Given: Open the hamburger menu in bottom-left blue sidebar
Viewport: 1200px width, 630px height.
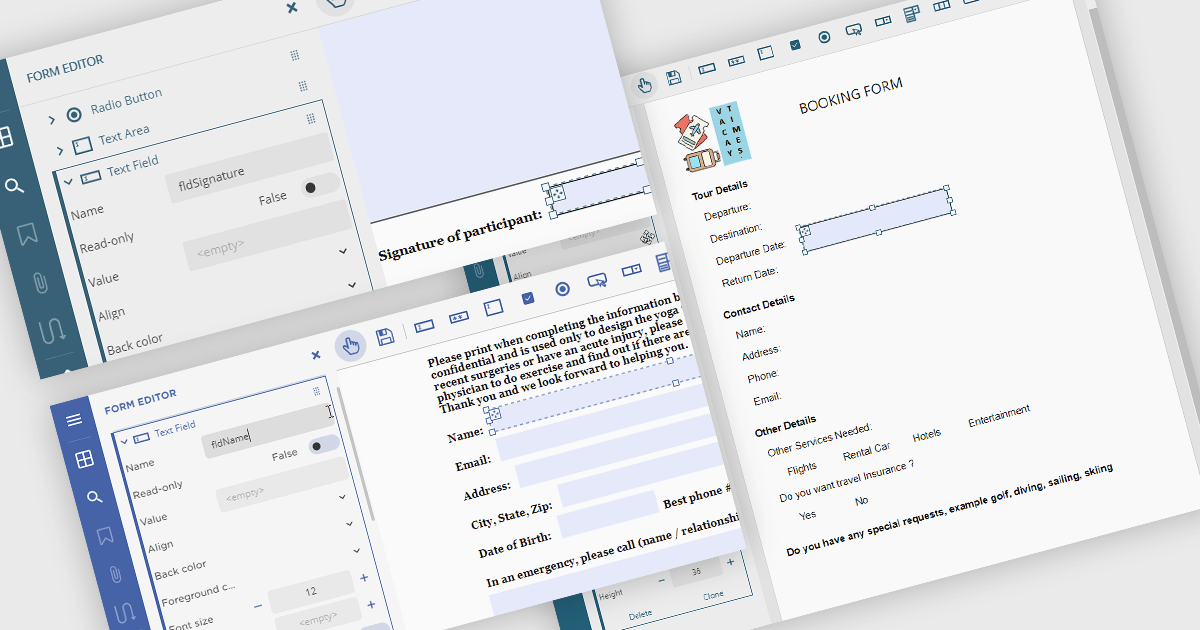Looking at the screenshot, I should (74, 420).
